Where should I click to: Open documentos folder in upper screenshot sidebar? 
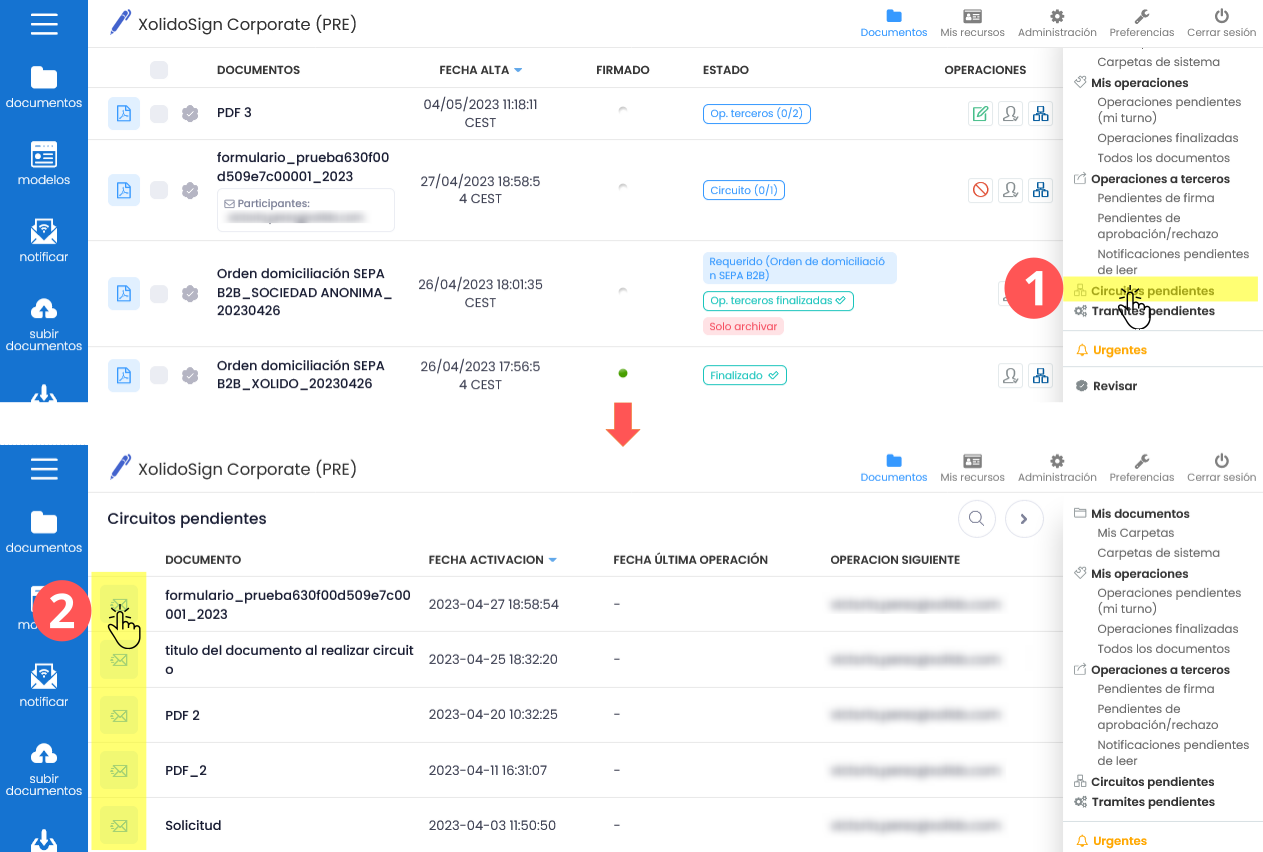point(44,87)
